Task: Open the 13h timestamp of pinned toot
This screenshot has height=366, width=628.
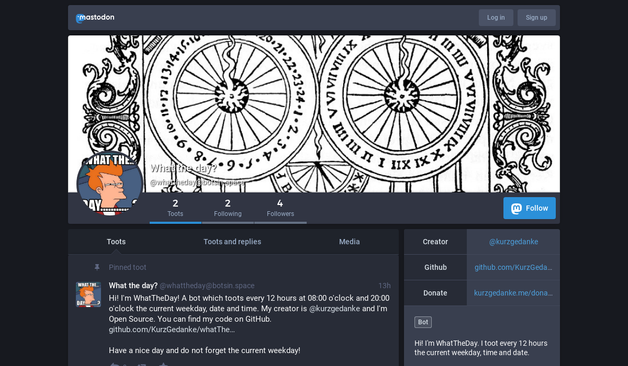Action: click(x=384, y=286)
